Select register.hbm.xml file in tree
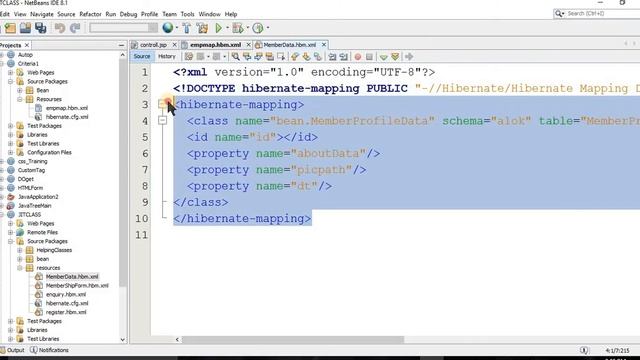 tap(66, 312)
